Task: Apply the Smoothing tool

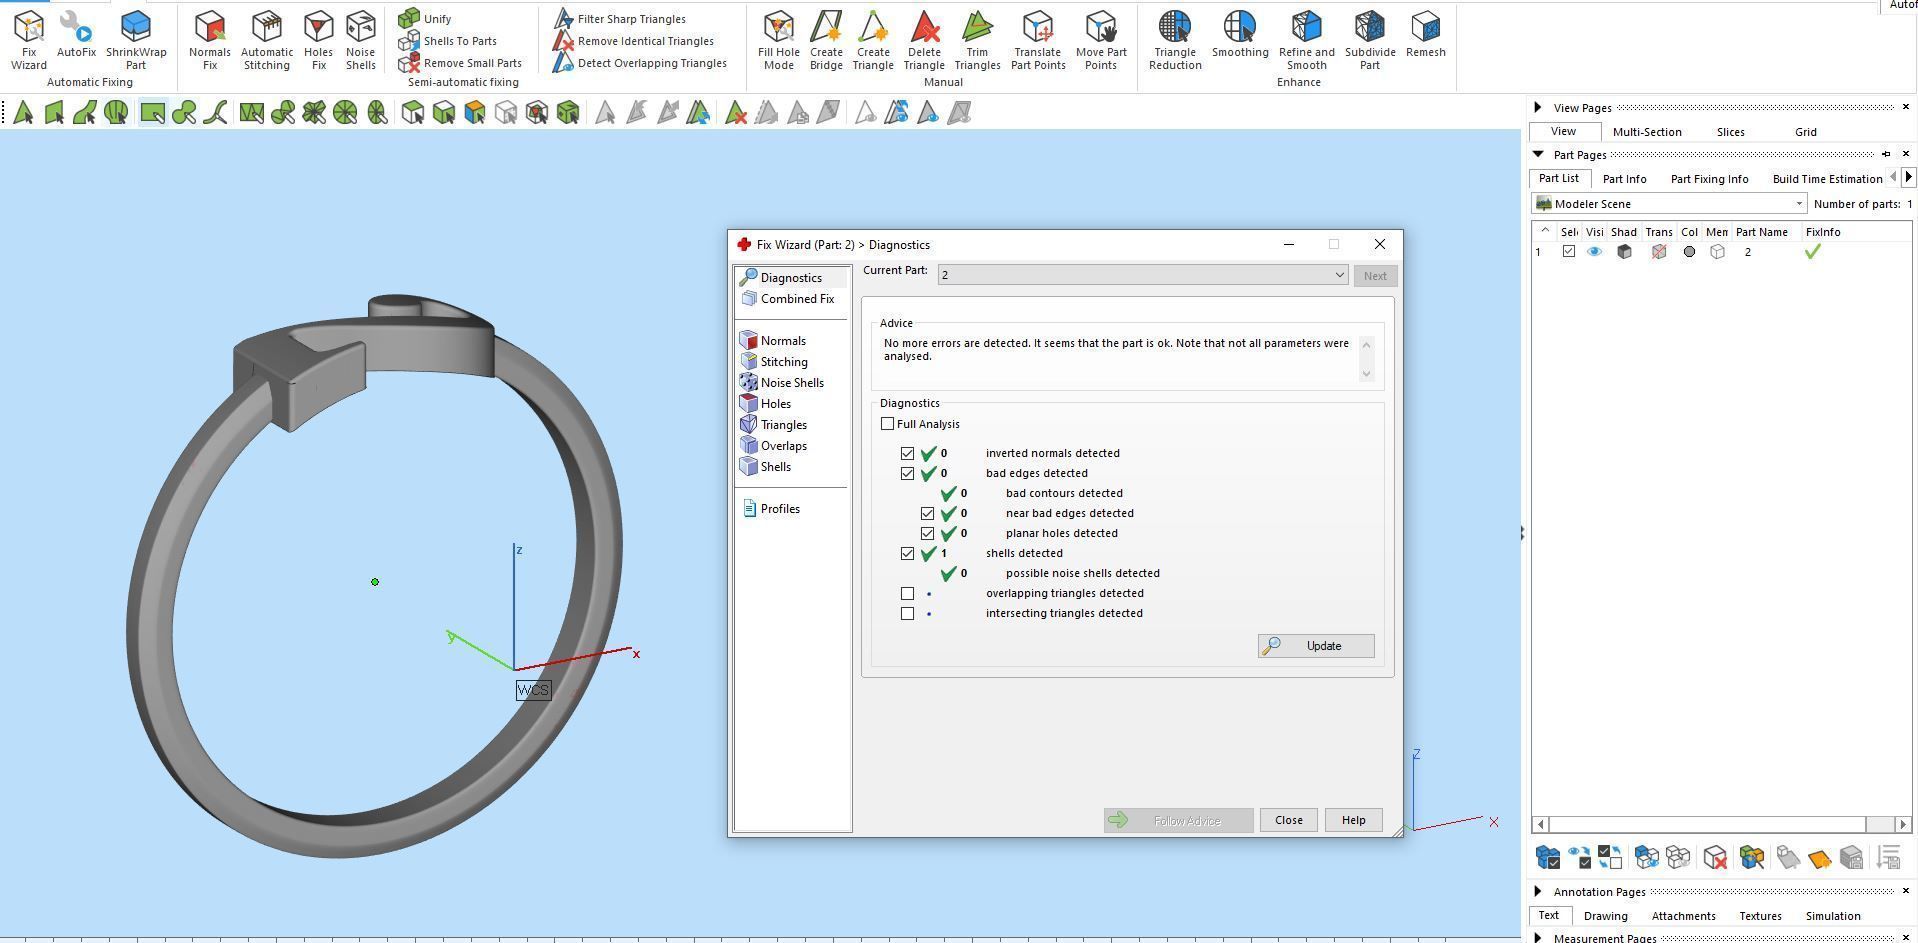Action: [1240, 35]
